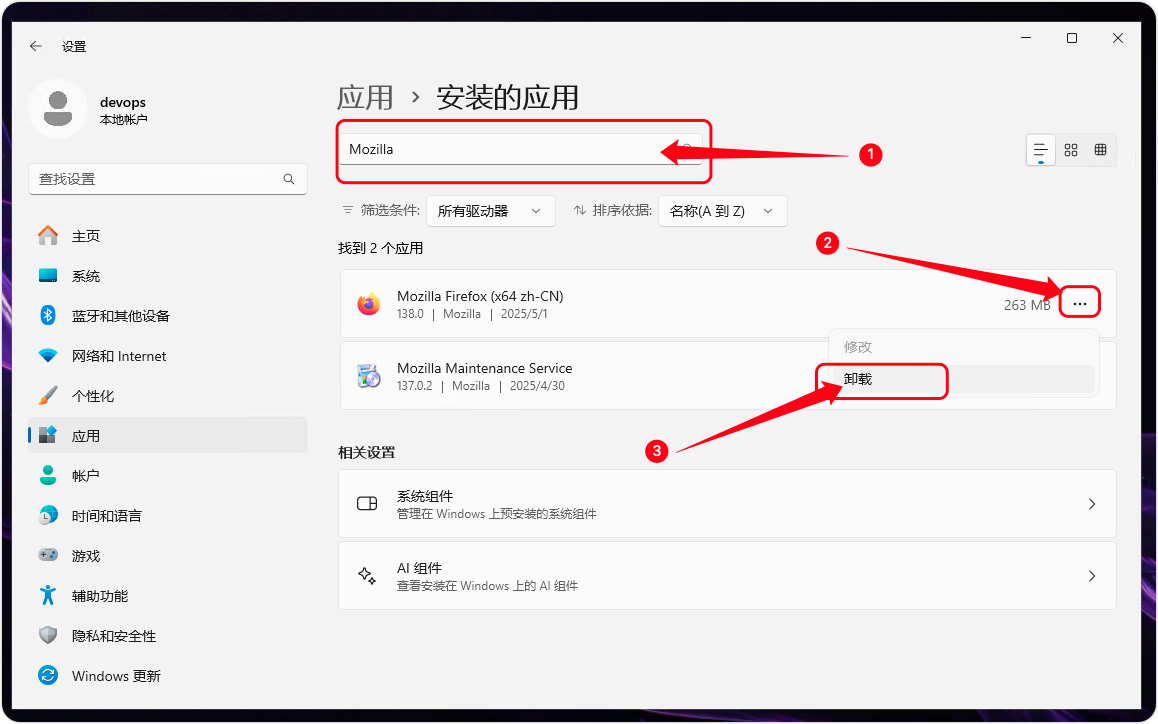Click the 应用 breadcrumb link

pos(365,98)
